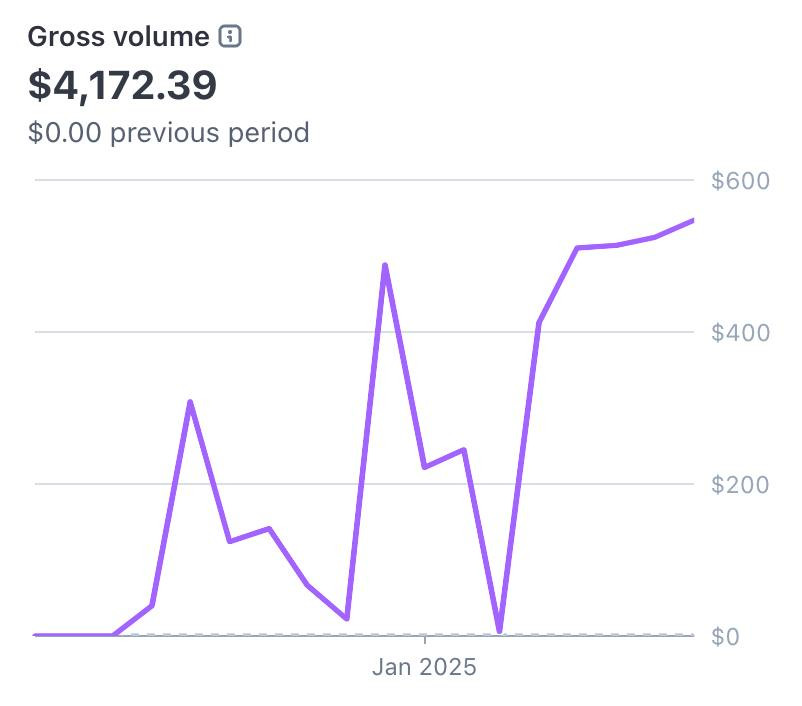Click the $200 horizontal gridline
The image size is (802, 706).
point(100,484)
